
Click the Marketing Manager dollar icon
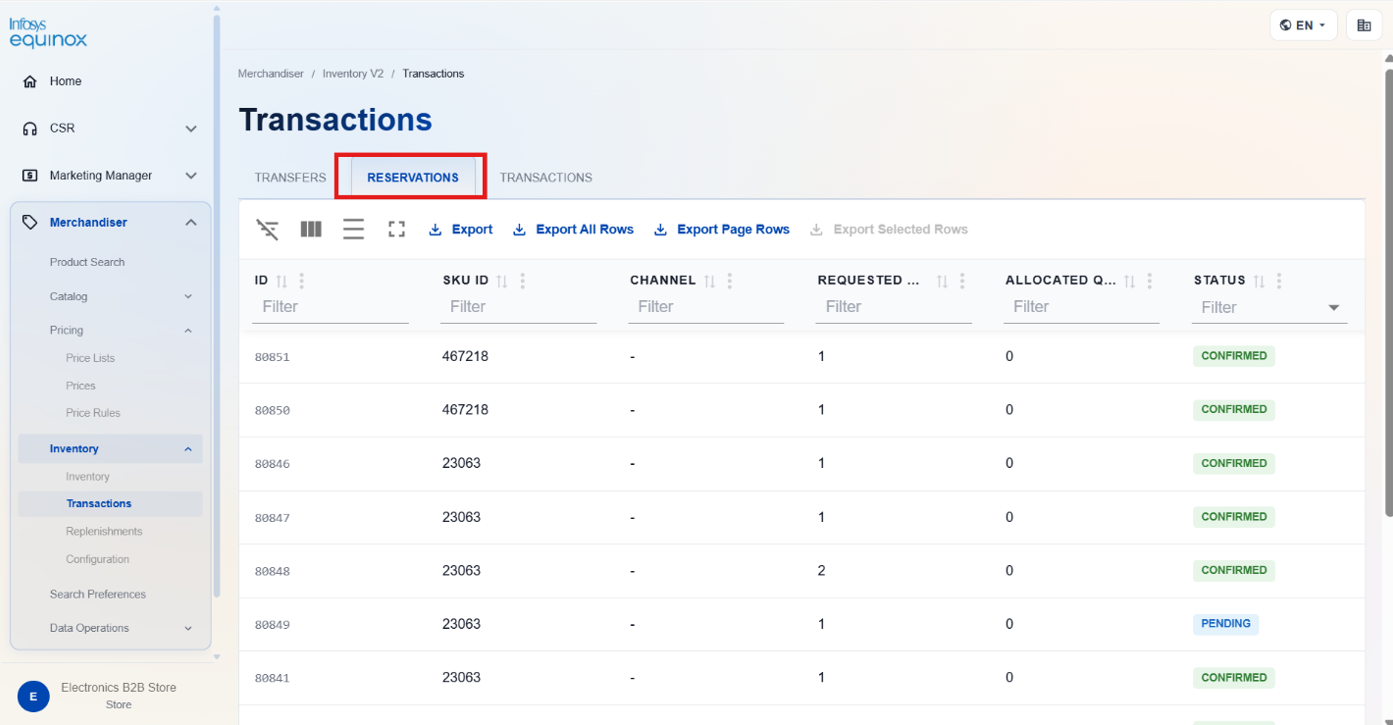(x=30, y=176)
